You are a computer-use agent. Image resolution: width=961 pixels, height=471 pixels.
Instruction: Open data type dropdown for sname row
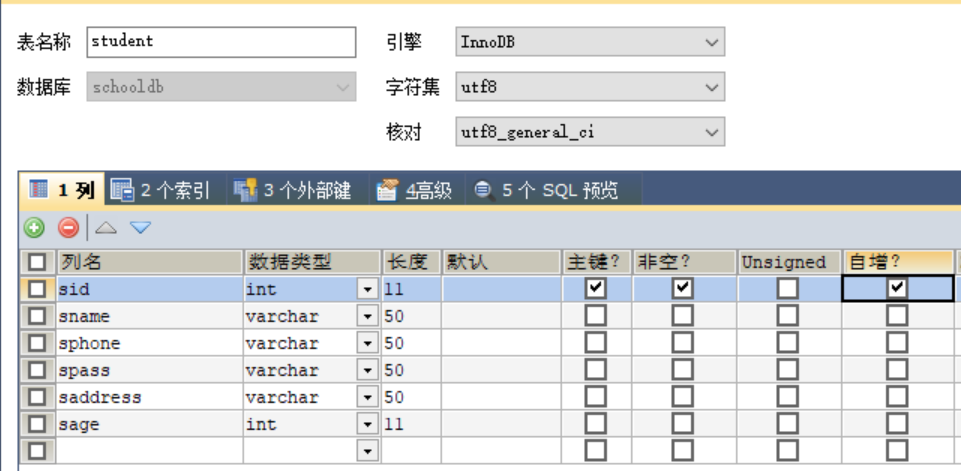(367, 316)
